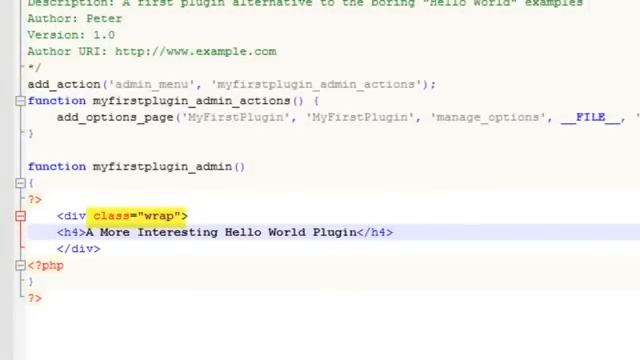Click the 'Author: Peter' comment line
Screen dimensions: 640x360
(75, 19)
